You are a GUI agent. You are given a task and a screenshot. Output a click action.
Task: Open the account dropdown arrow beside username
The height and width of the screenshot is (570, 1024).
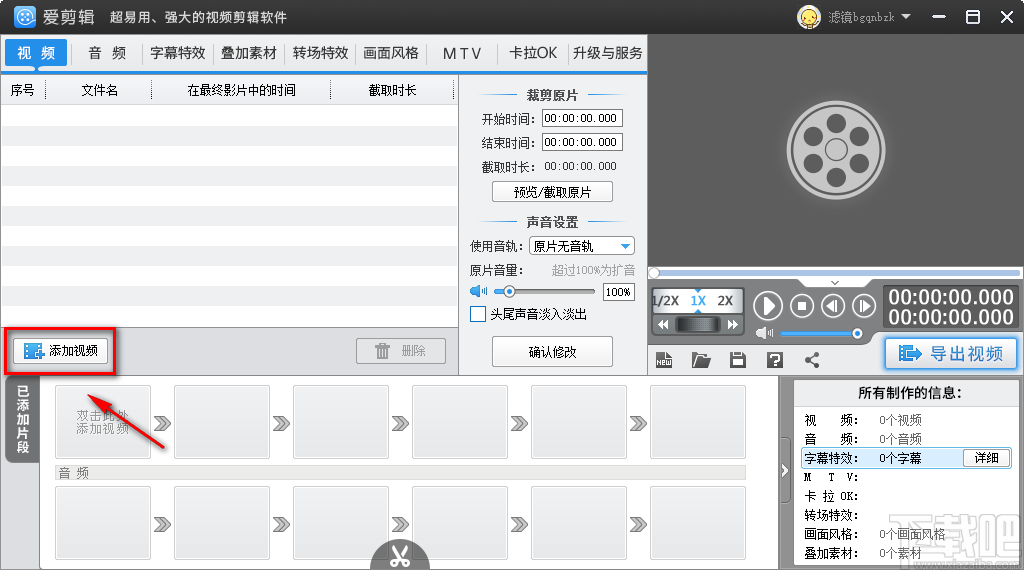906,17
